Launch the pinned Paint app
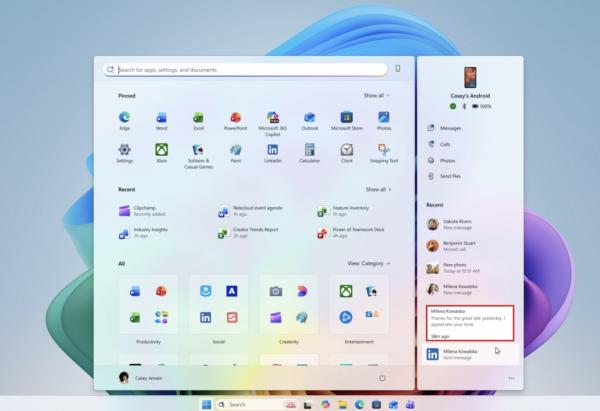The width and height of the screenshot is (600, 411). [x=236, y=153]
